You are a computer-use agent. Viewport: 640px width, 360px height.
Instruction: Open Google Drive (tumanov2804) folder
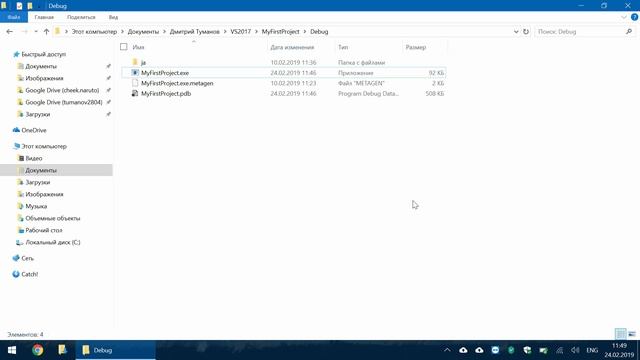[64, 102]
